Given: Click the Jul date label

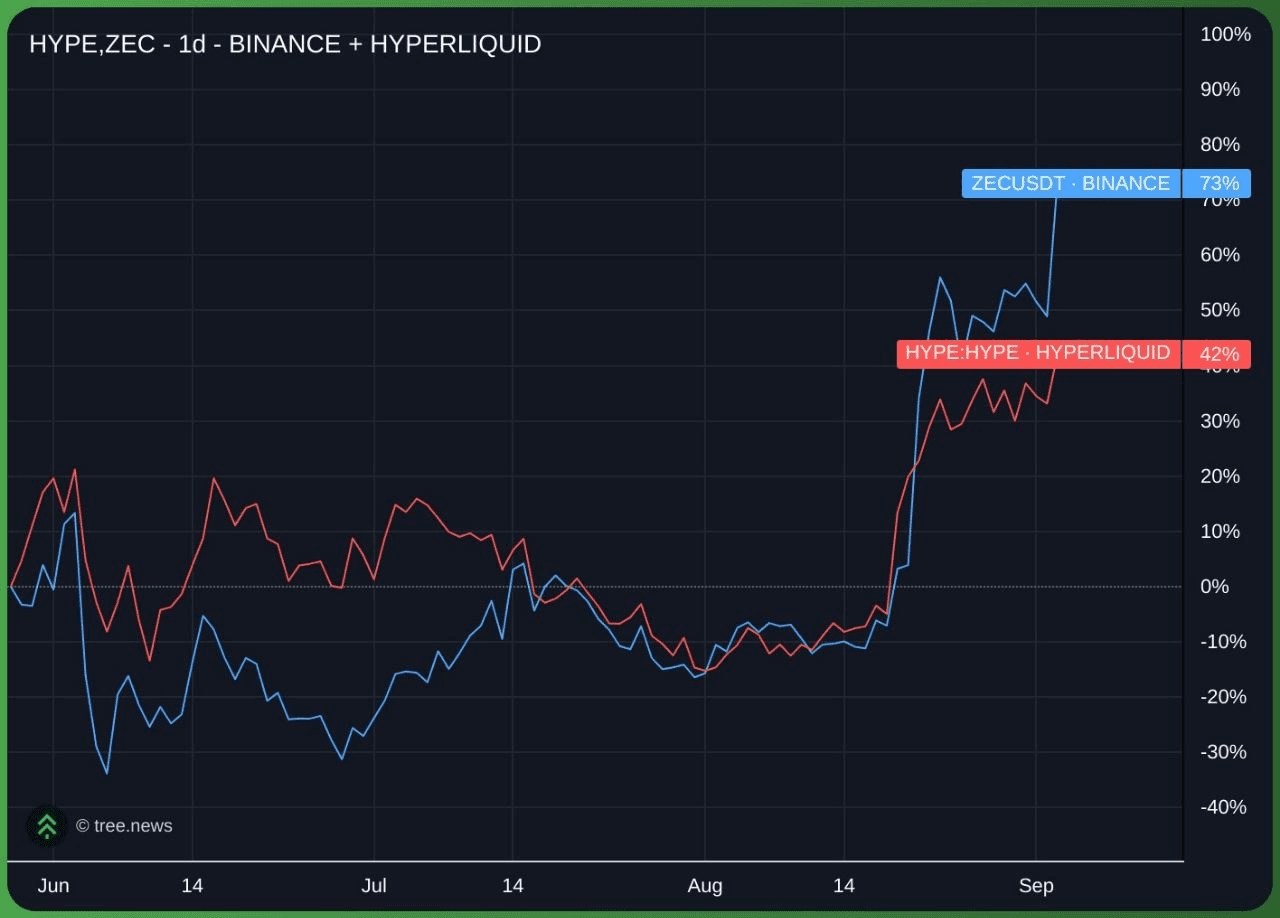Looking at the screenshot, I should pos(374,886).
